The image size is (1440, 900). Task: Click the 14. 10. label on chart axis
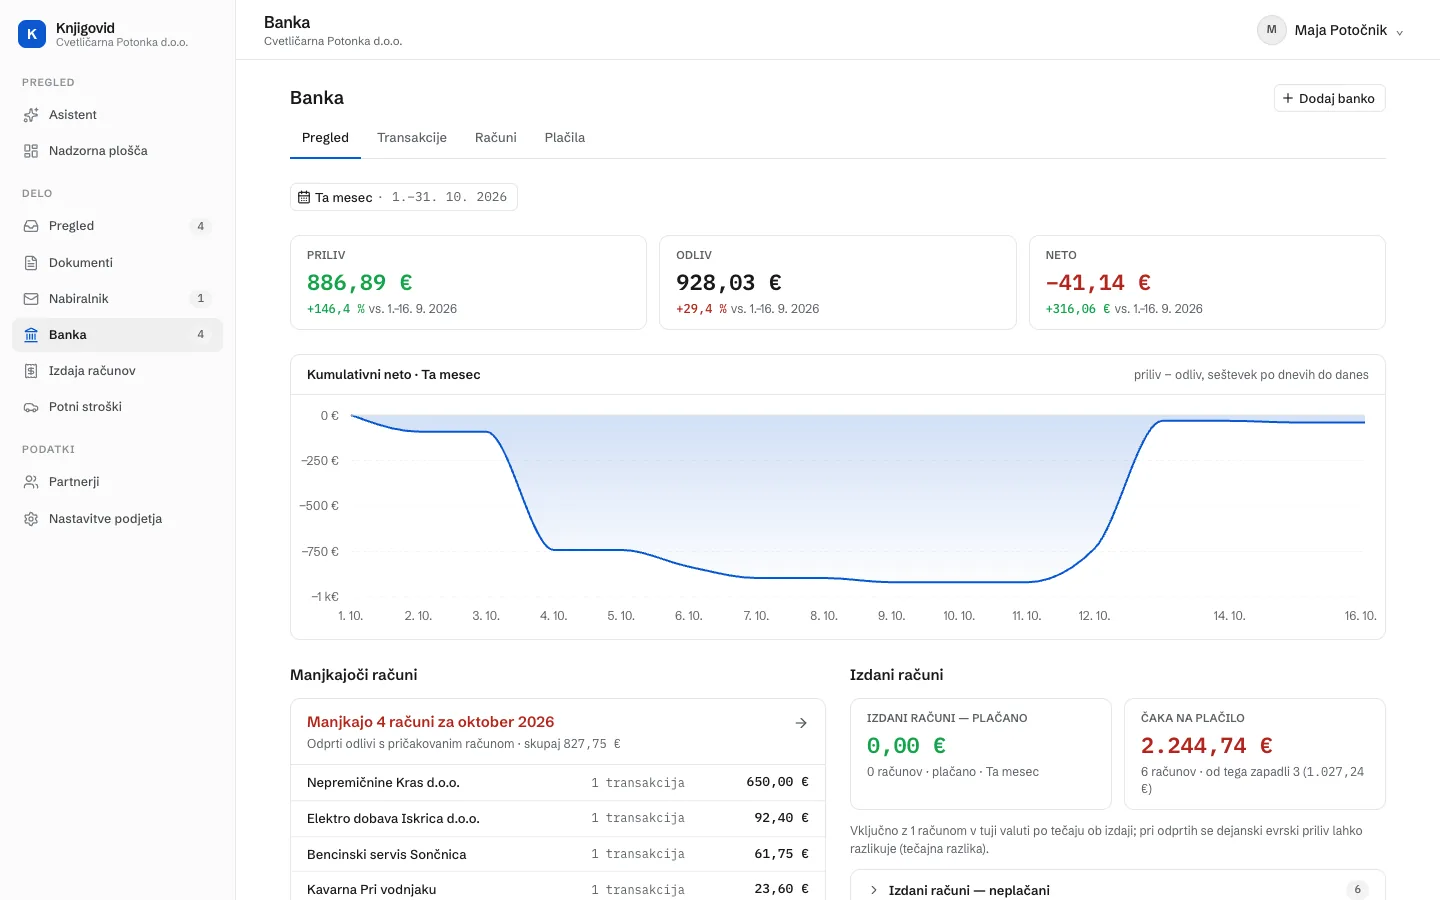1229,616
